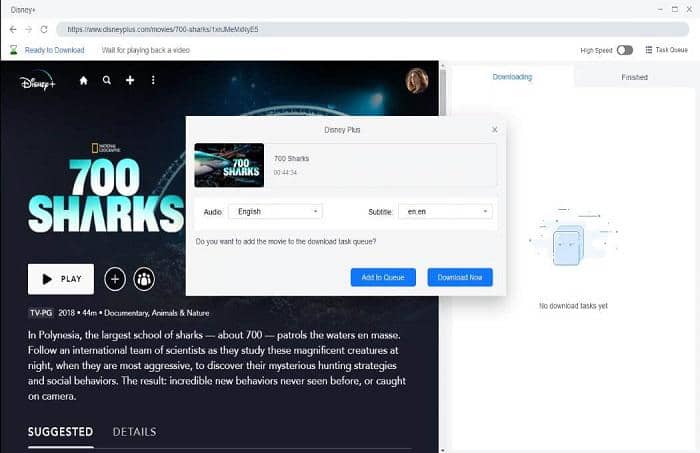
Task: Click the duration '00:44:34' text
Action: (285, 172)
